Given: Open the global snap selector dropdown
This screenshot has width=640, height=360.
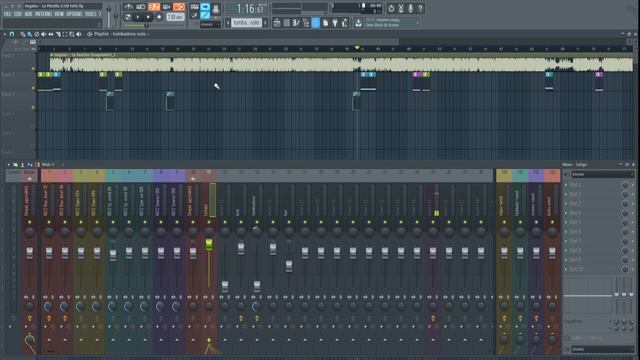Looking at the screenshot, I should click(209, 24).
